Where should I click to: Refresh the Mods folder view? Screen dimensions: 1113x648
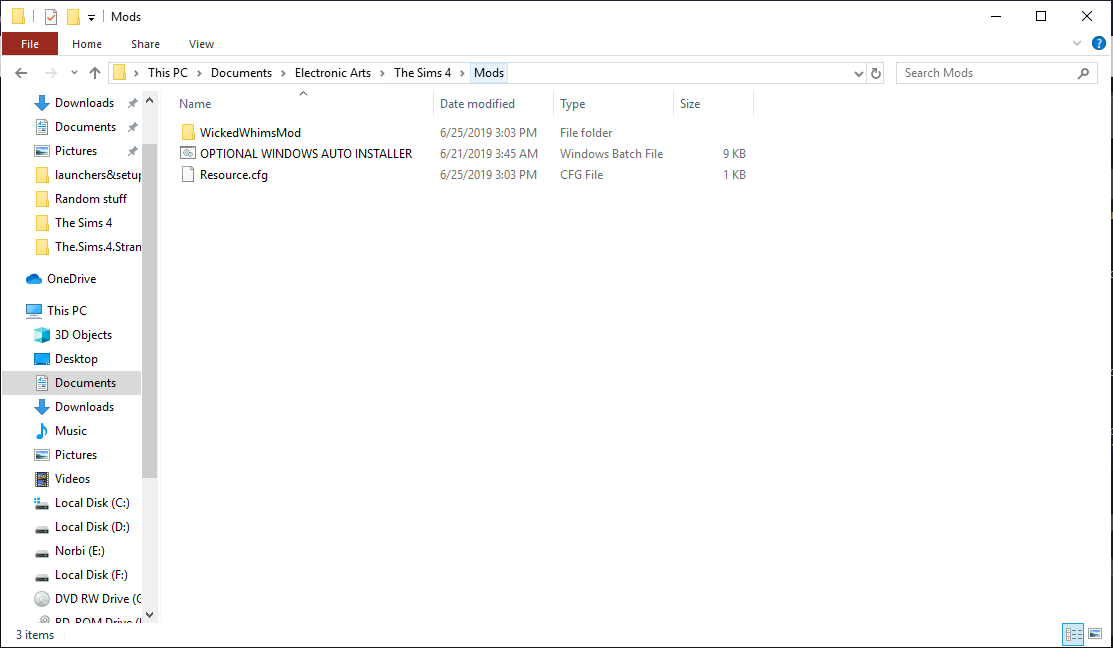pos(876,73)
